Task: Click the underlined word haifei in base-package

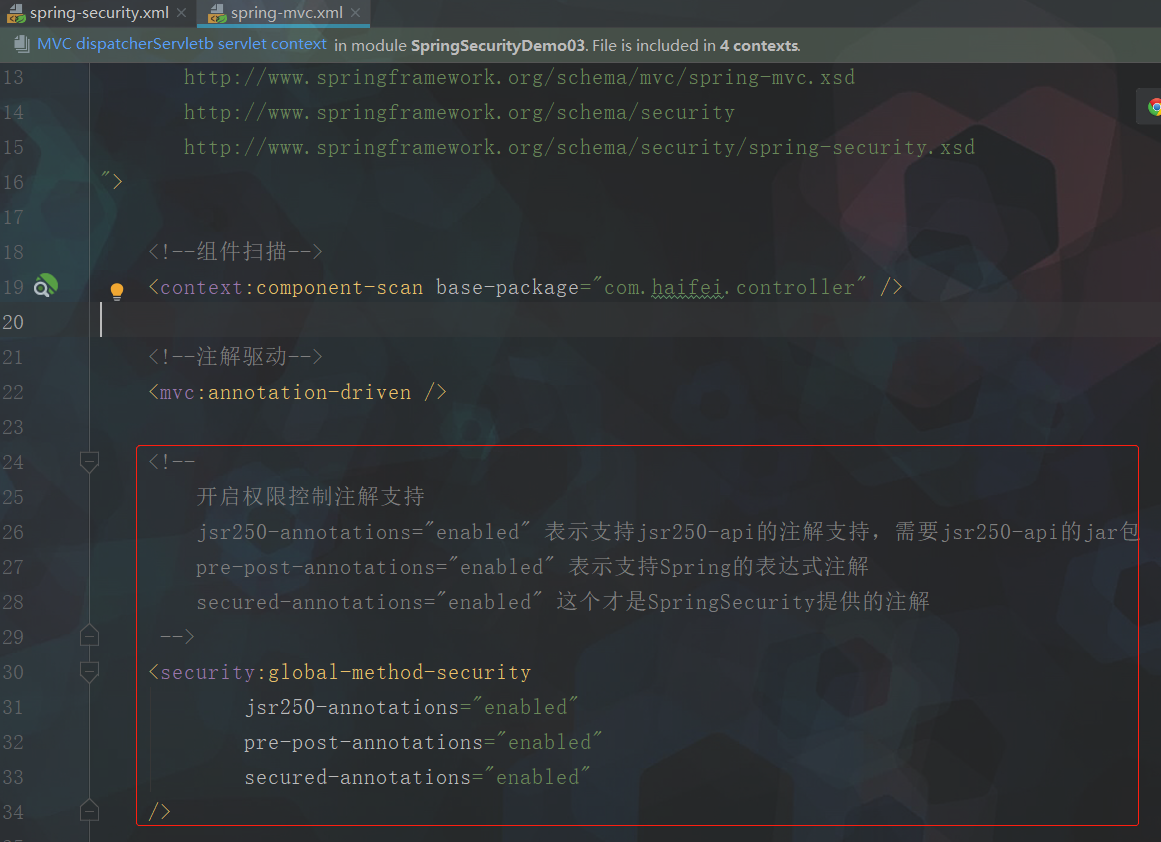Action: point(687,287)
